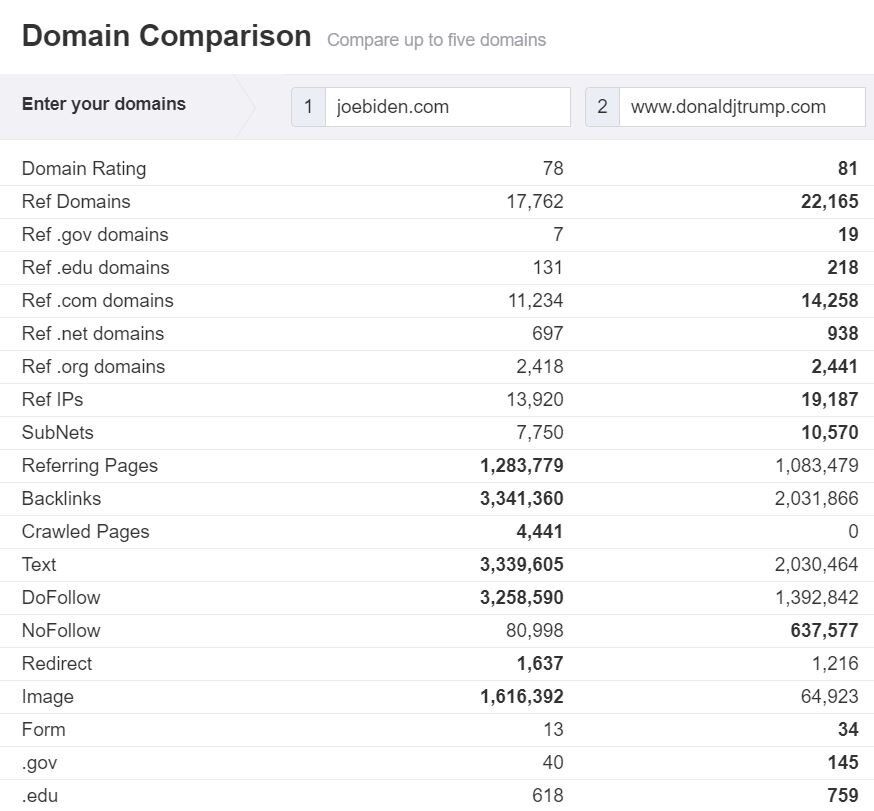Screen dimensions: 874x811
Task: Click Redirect value 1,216
Action: coord(834,663)
